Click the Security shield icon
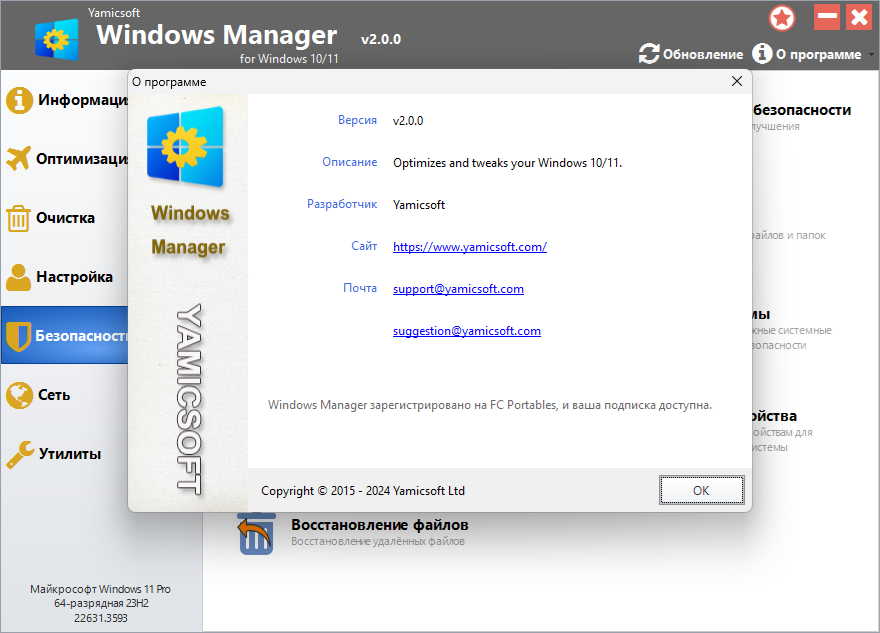 click(19, 336)
